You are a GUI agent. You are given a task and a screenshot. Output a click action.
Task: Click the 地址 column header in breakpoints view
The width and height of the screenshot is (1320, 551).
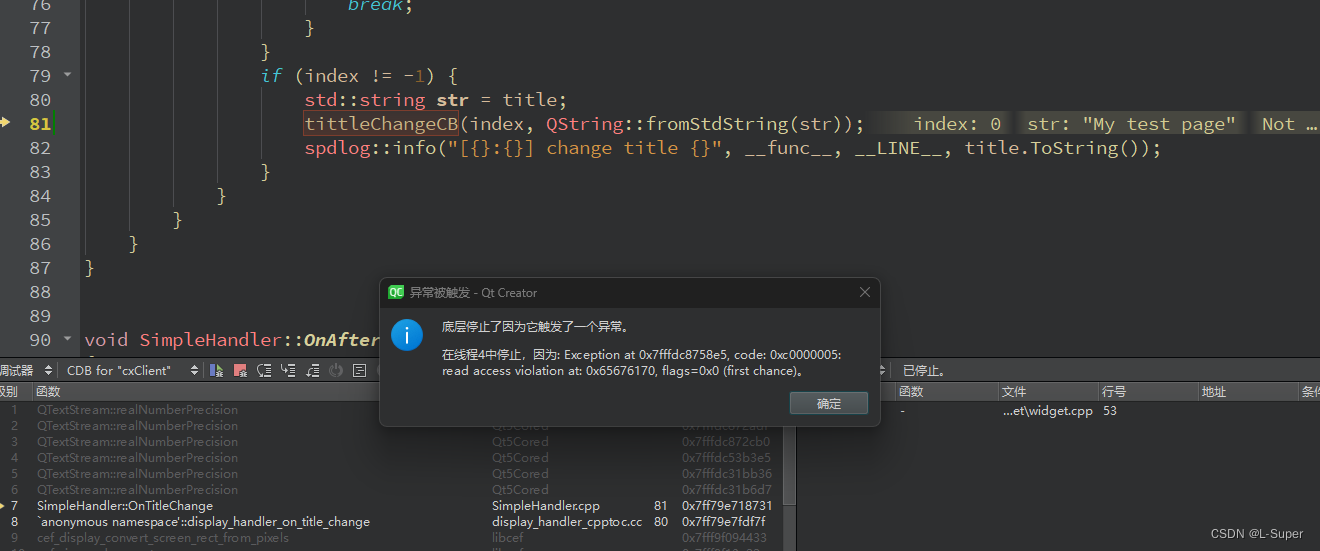click(1214, 392)
